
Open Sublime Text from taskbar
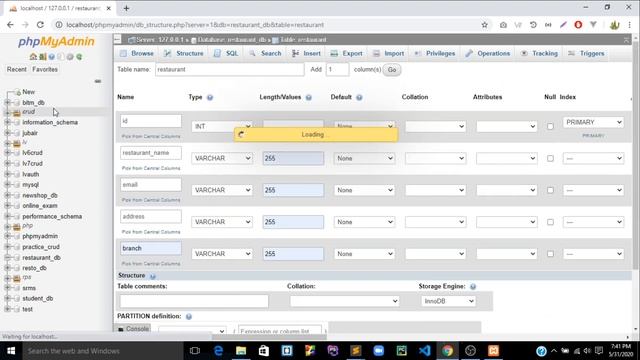point(356,351)
